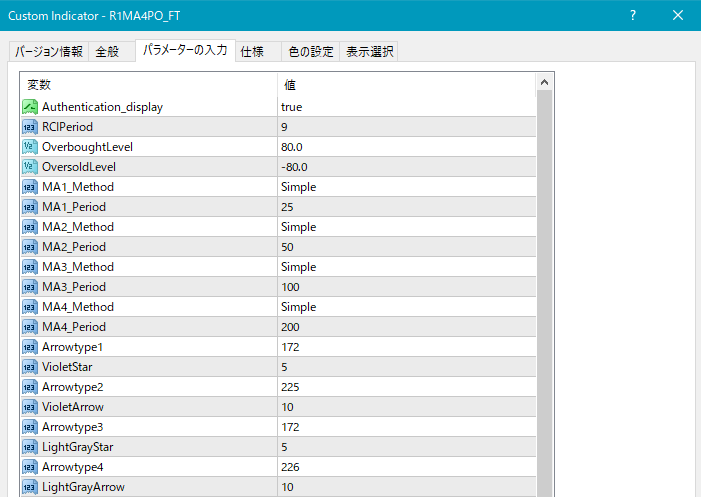Click the VioletStar parameter icon
The height and width of the screenshot is (497, 701).
click(30, 367)
